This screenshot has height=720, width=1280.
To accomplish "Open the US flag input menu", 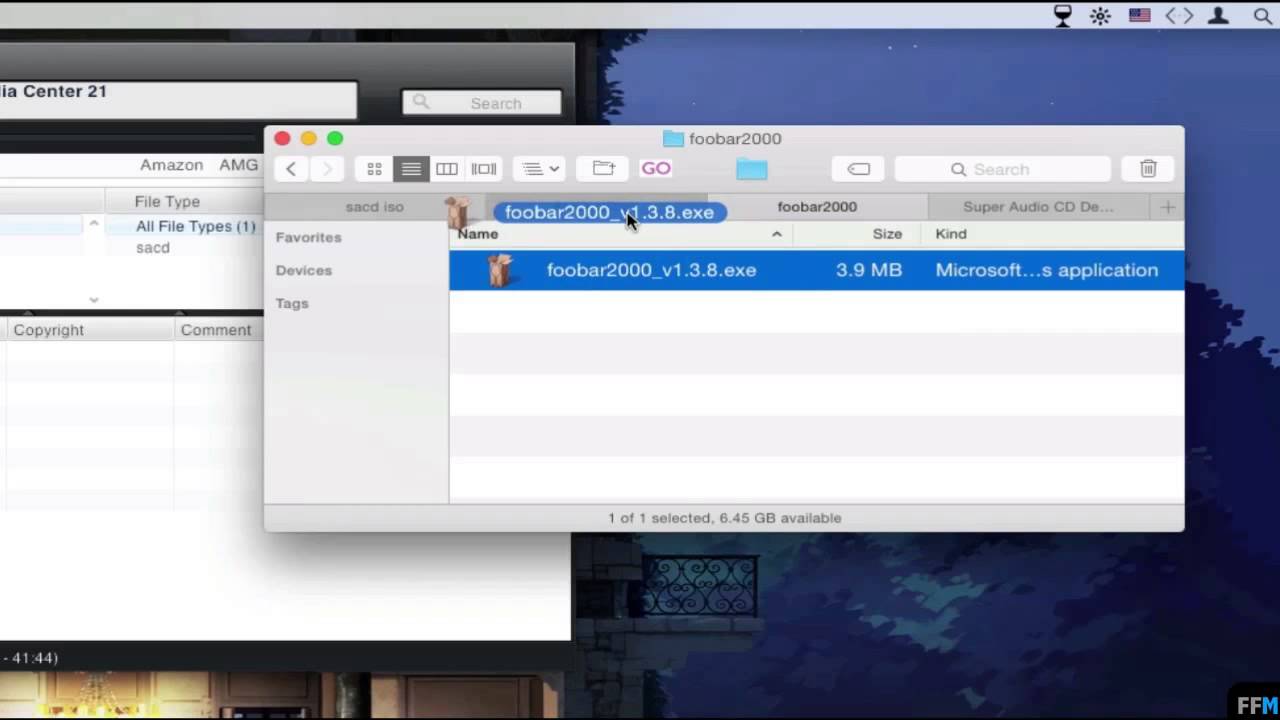I will point(1139,15).
